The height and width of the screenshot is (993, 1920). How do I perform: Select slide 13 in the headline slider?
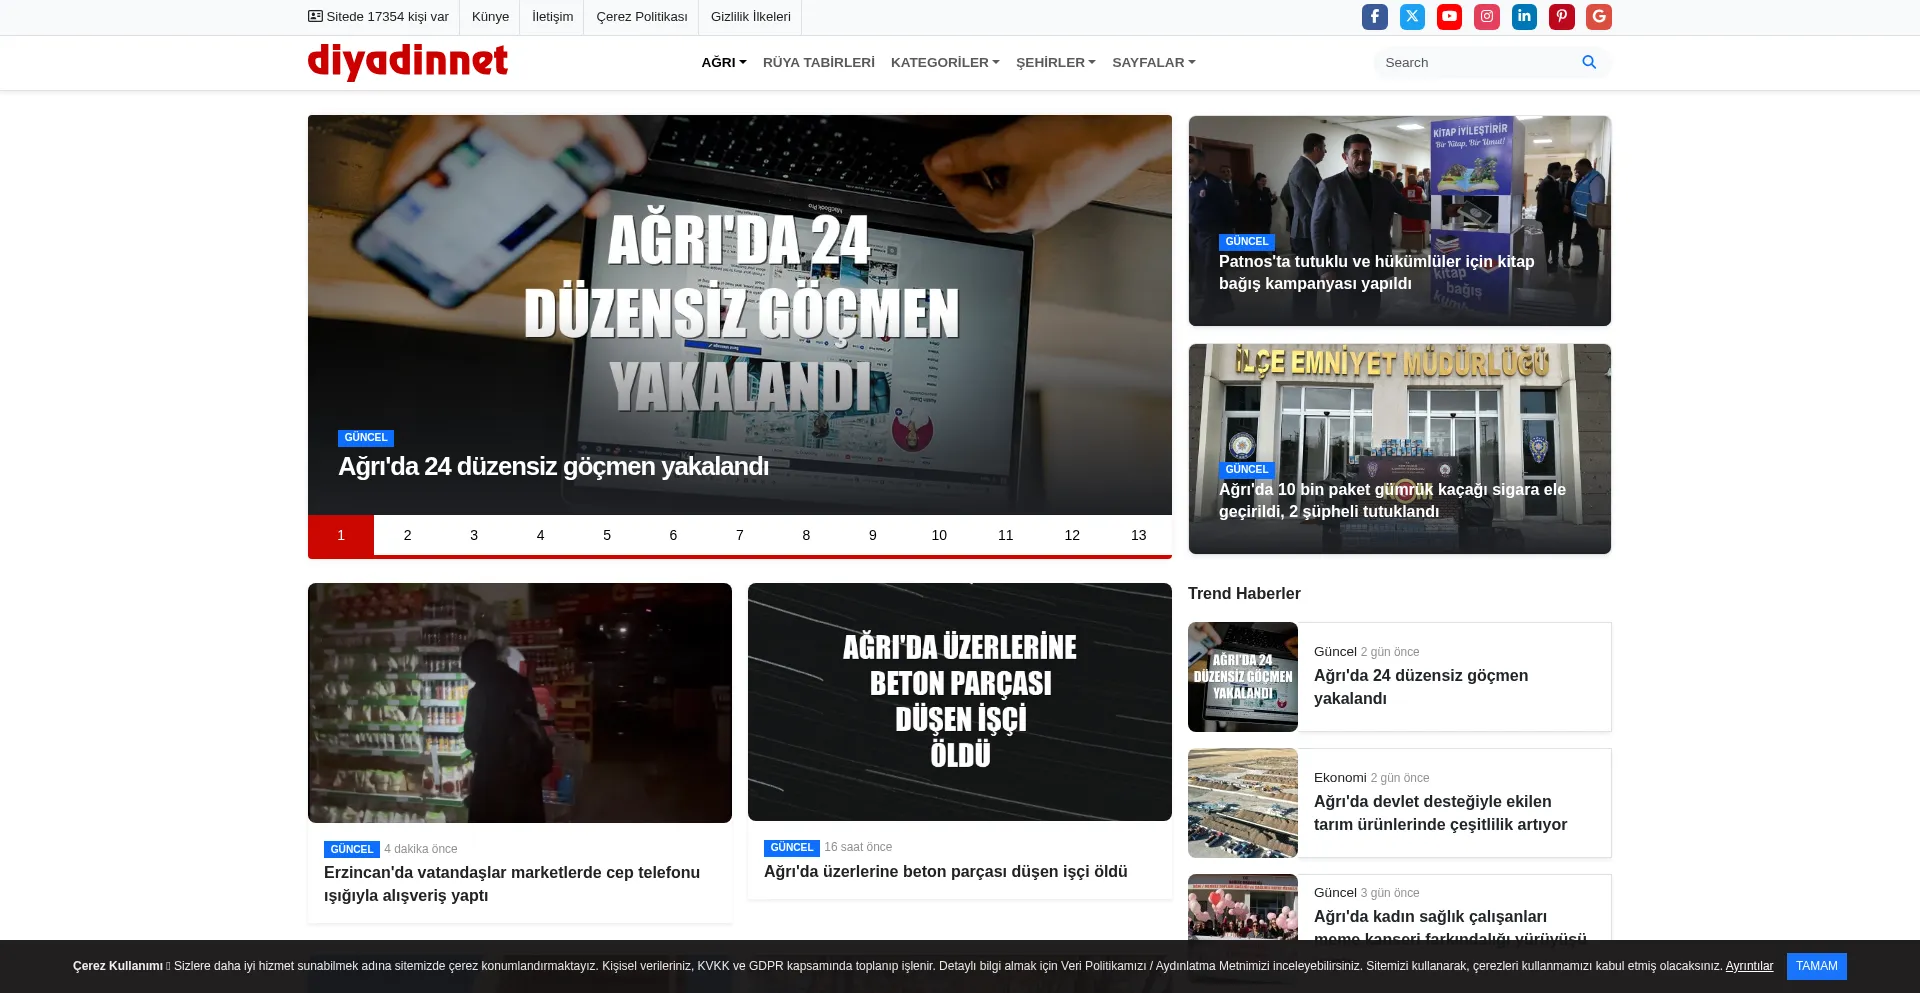(1138, 535)
